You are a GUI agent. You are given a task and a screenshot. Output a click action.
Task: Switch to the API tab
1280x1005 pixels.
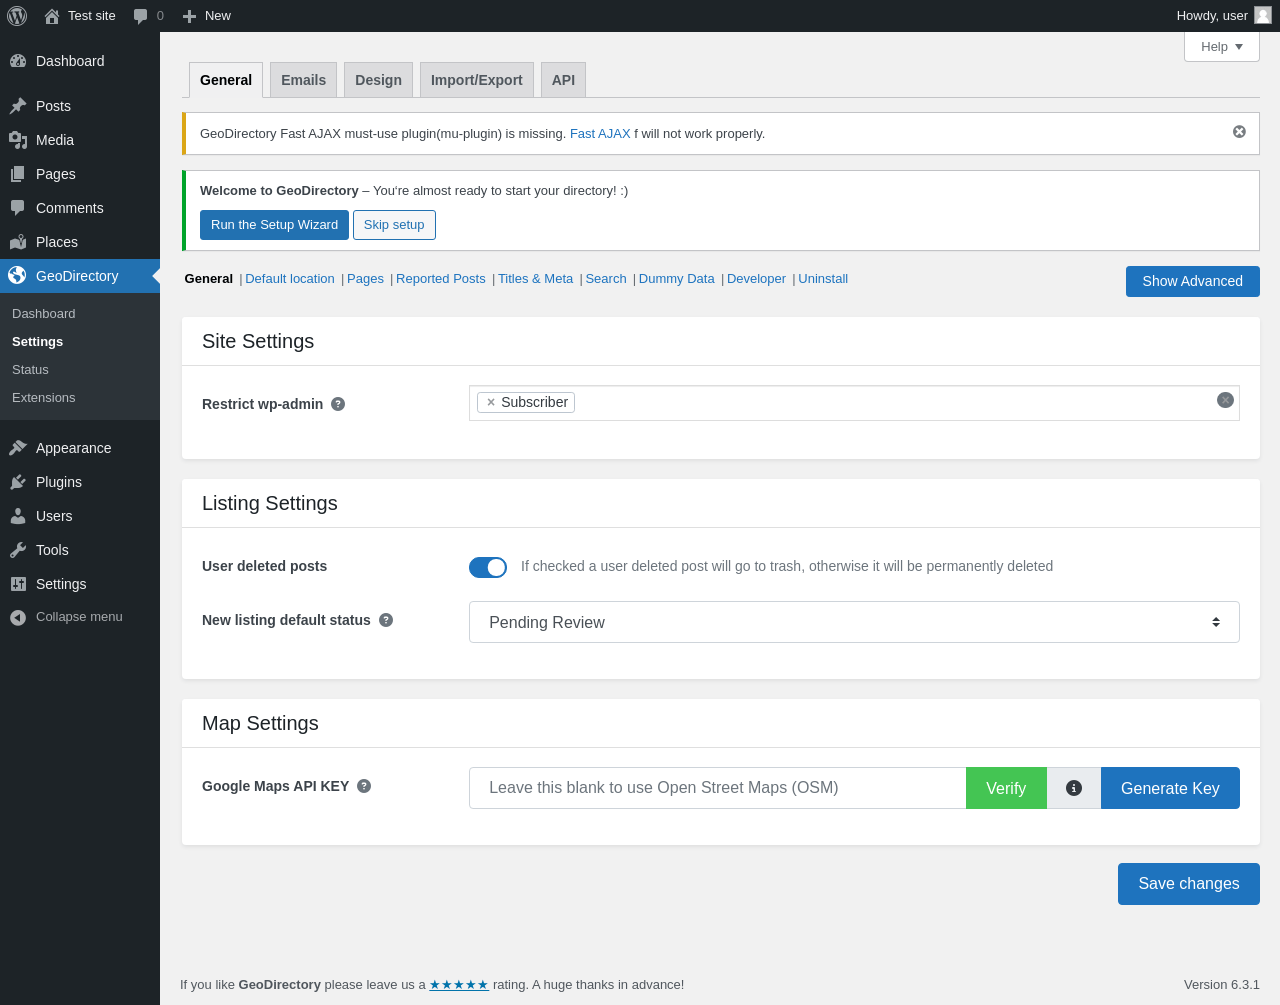click(x=563, y=80)
